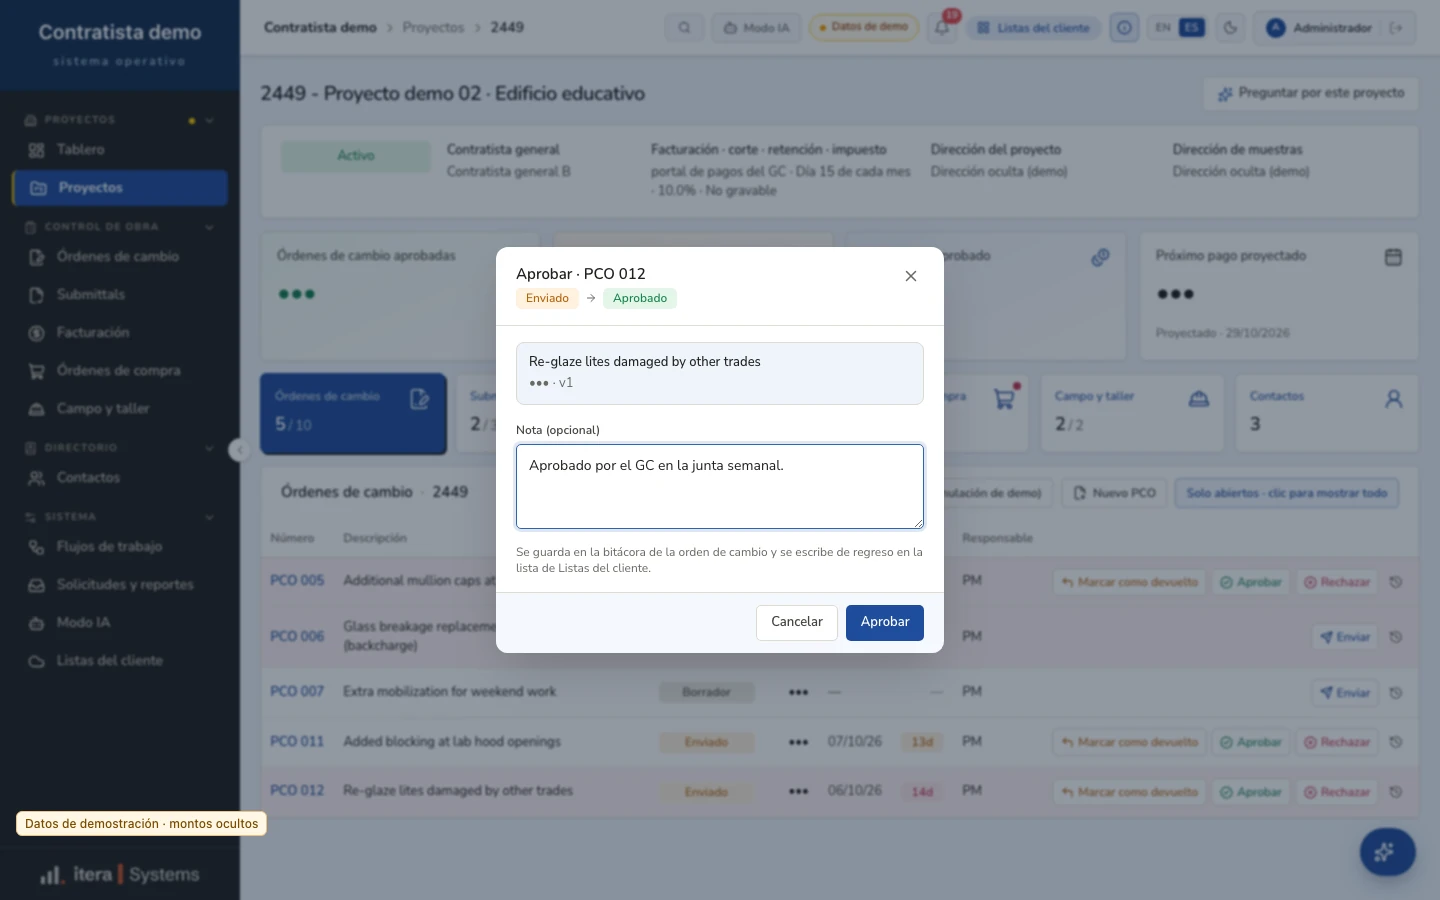Open the floating AI assistant button
1440x900 pixels.
(1387, 852)
